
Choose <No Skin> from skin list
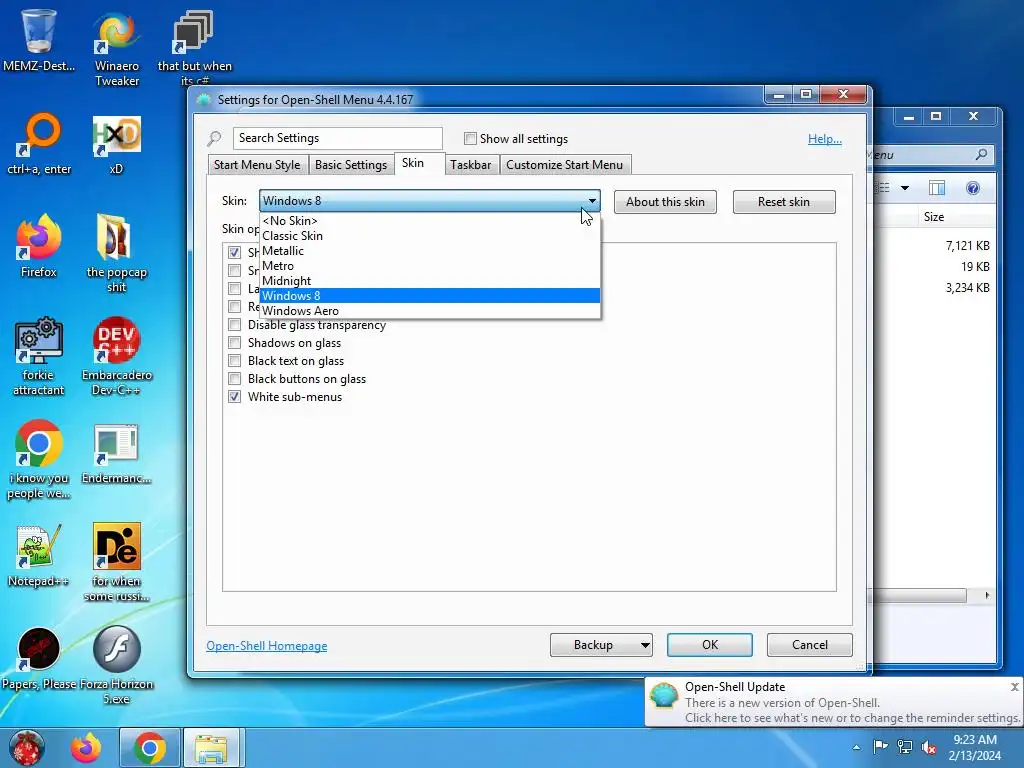point(430,221)
